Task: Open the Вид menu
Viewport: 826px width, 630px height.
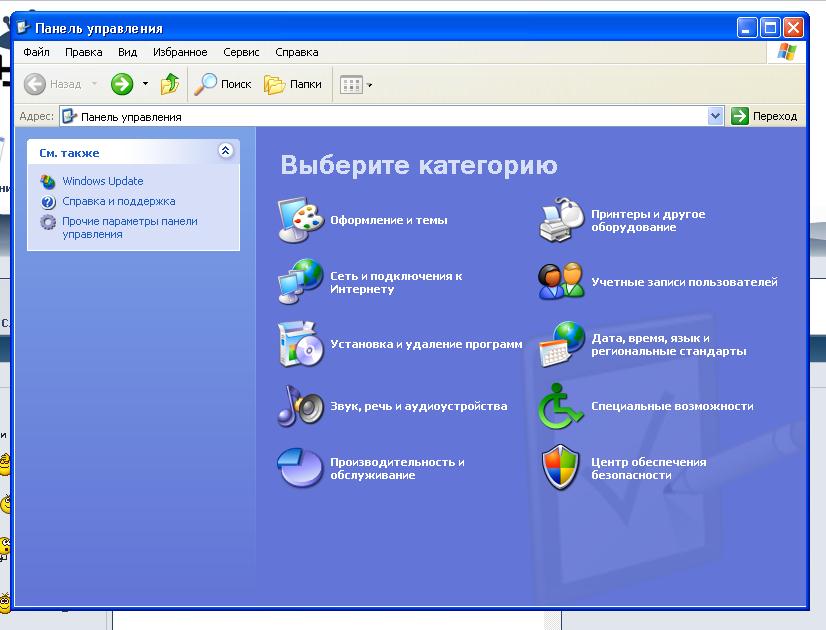Action: (127, 52)
